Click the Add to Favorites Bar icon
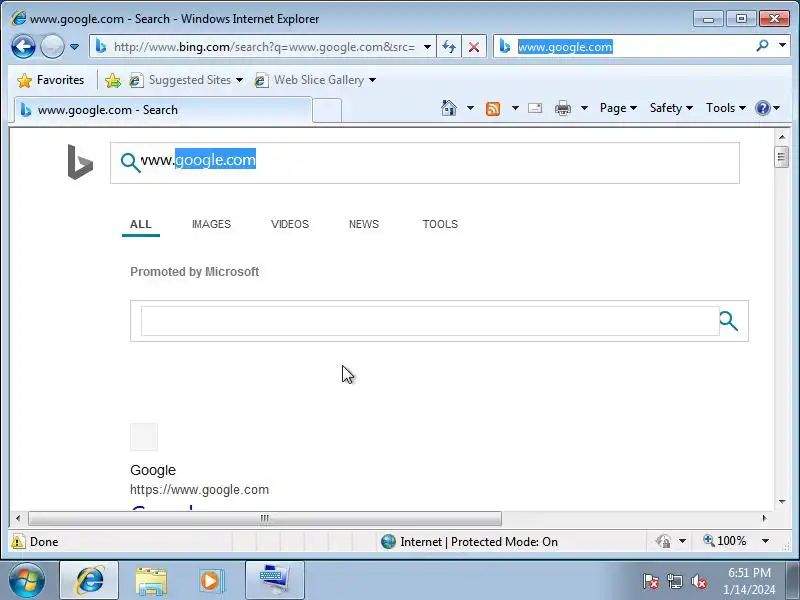This screenshot has height=600, width=800. (113, 80)
